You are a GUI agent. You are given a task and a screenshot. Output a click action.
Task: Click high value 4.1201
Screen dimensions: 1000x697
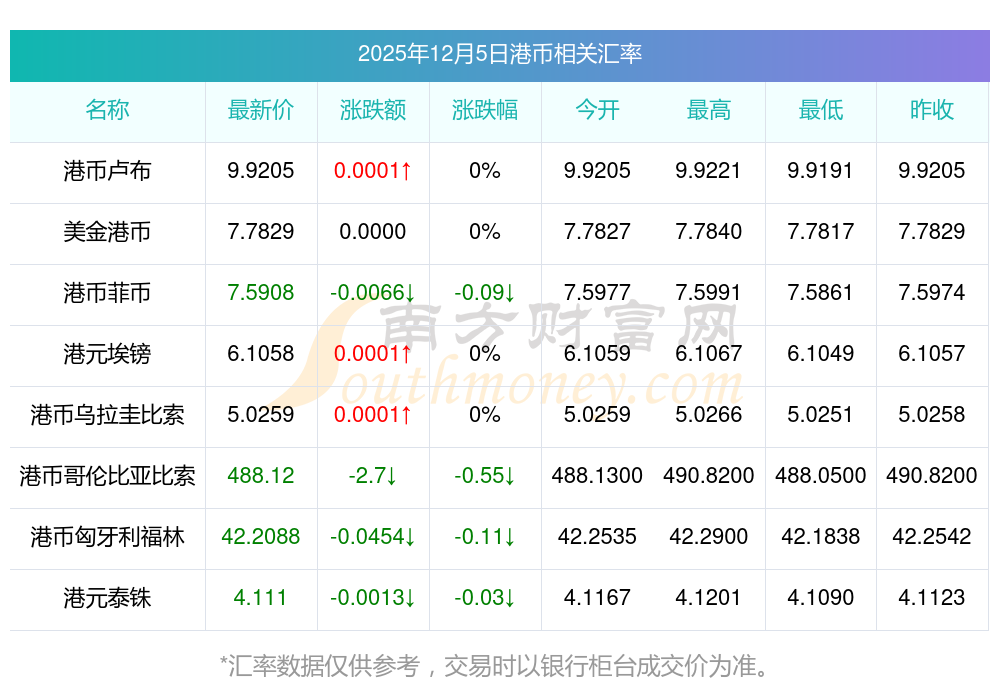(x=709, y=598)
